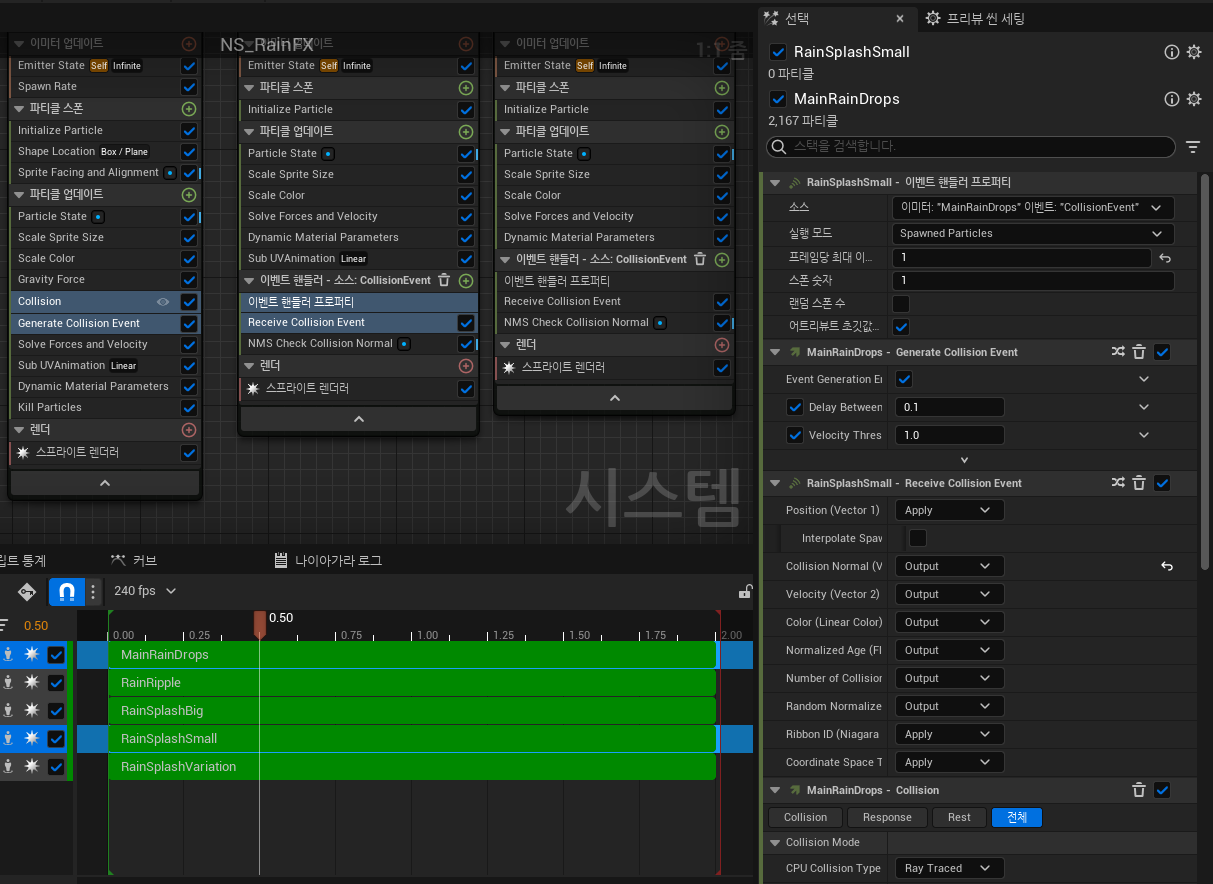Add renderer via 렌더 plus in left emitter

coord(189,430)
